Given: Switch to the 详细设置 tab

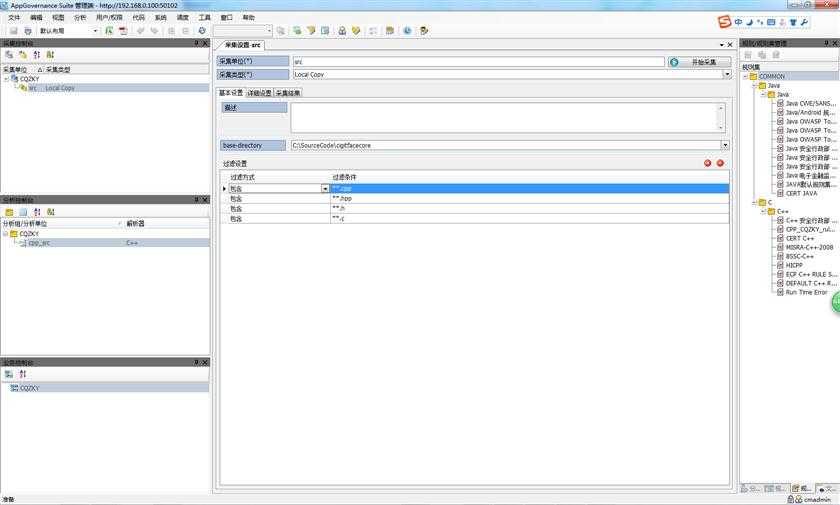Looking at the screenshot, I should pos(259,93).
